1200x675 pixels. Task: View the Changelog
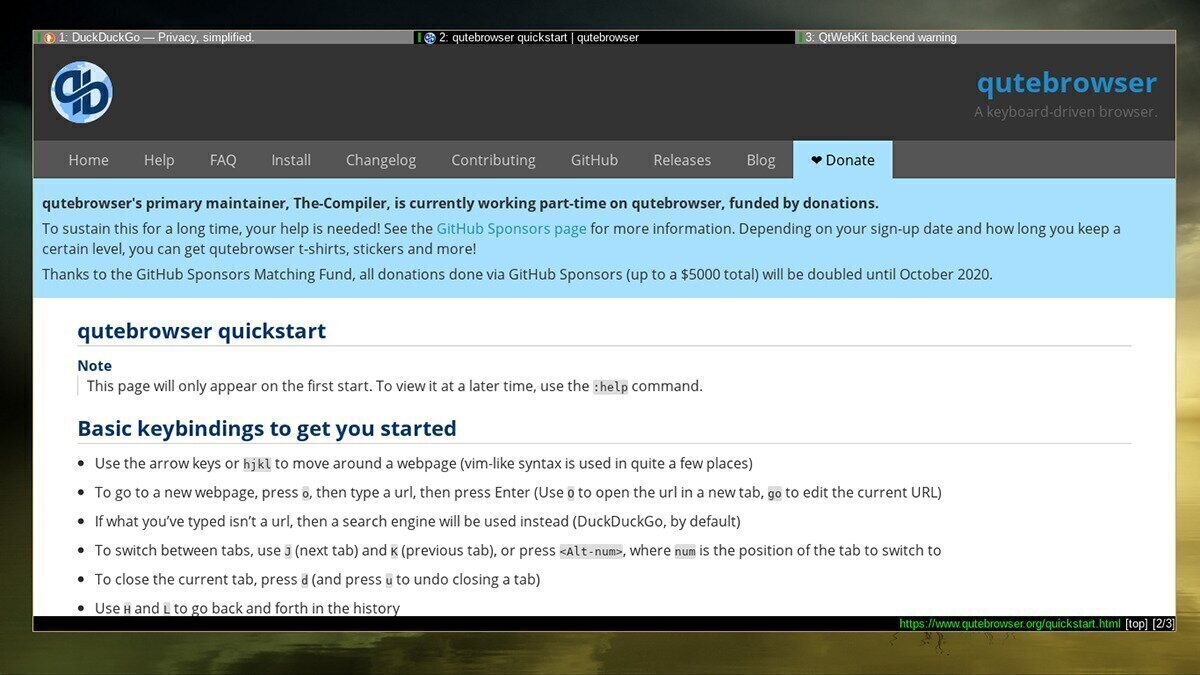(x=381, y=159)
